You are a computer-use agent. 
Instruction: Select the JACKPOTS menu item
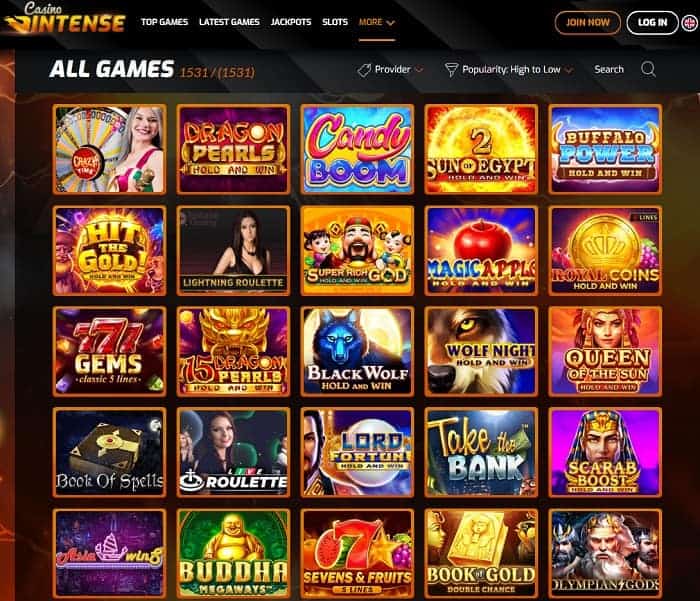tap(291, 22)
